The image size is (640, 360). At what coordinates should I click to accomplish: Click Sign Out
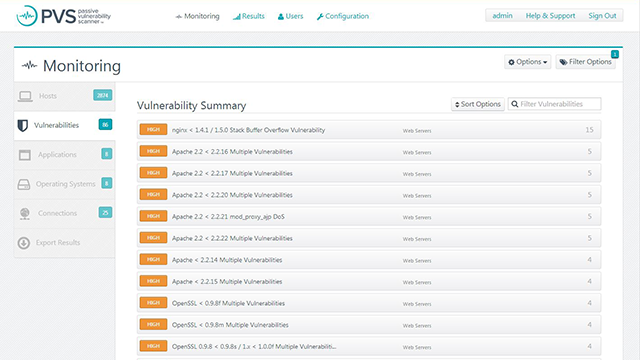(x=602, y=16)
